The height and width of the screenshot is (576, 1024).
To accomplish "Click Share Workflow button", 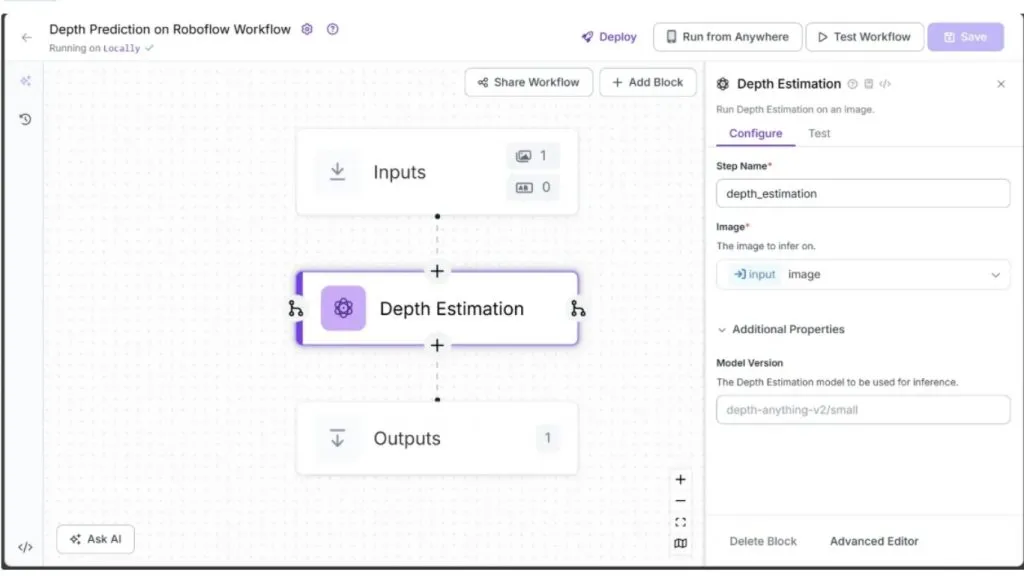I will [528, 82].
